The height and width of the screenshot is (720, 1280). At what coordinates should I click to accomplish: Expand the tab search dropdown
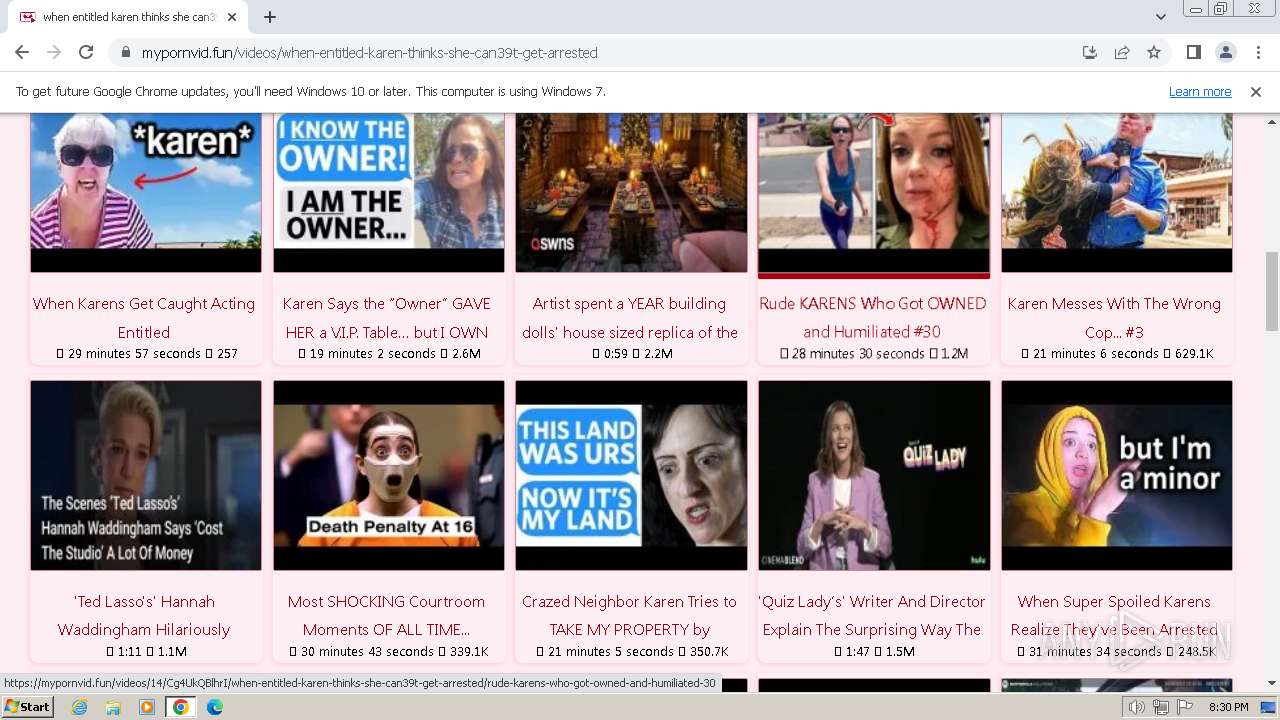click(1160, 17)
